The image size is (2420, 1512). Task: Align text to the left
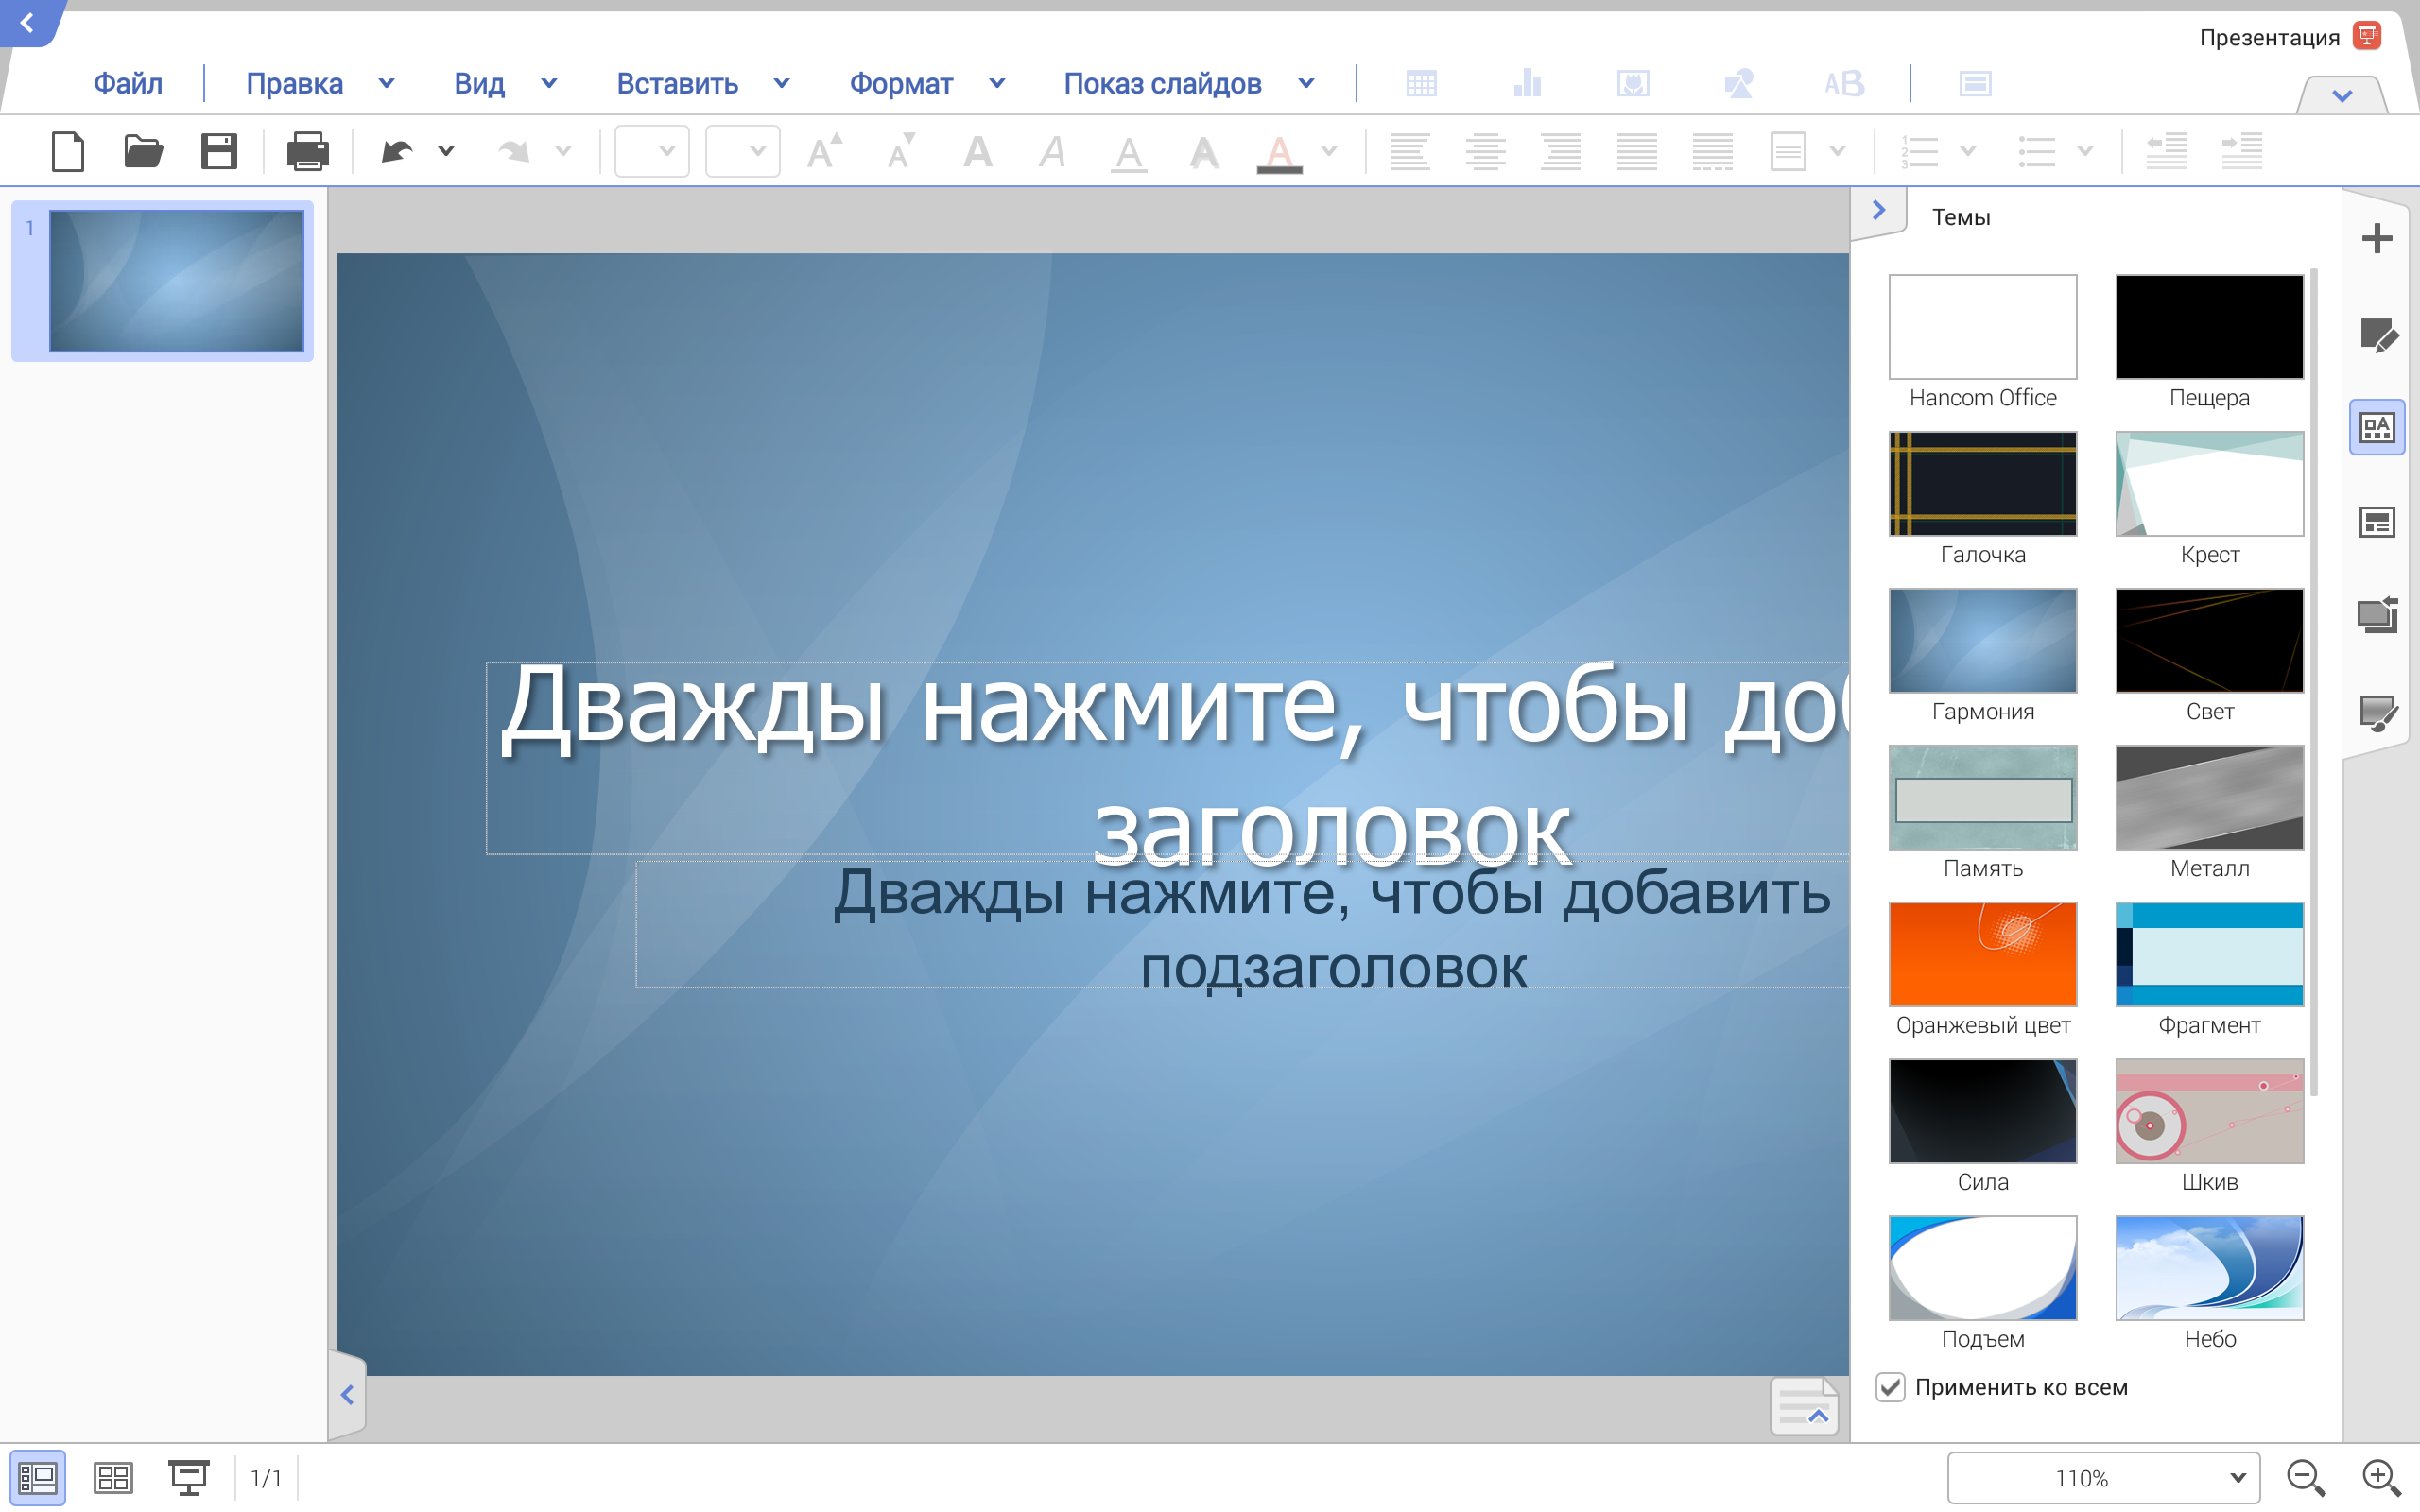[1410, 152]
